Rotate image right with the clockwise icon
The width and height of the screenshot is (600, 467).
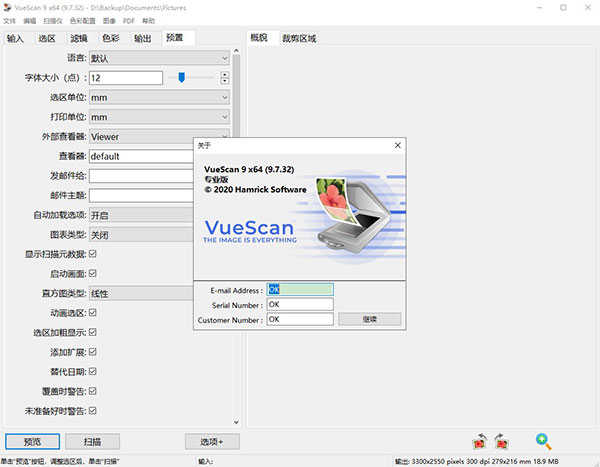pos(501,441)
